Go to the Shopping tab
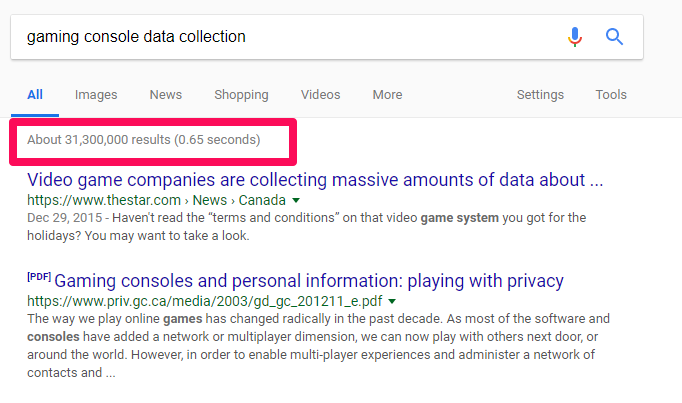Image resolution: width=682 pixels, height=403 pixels. coord(241,95)
